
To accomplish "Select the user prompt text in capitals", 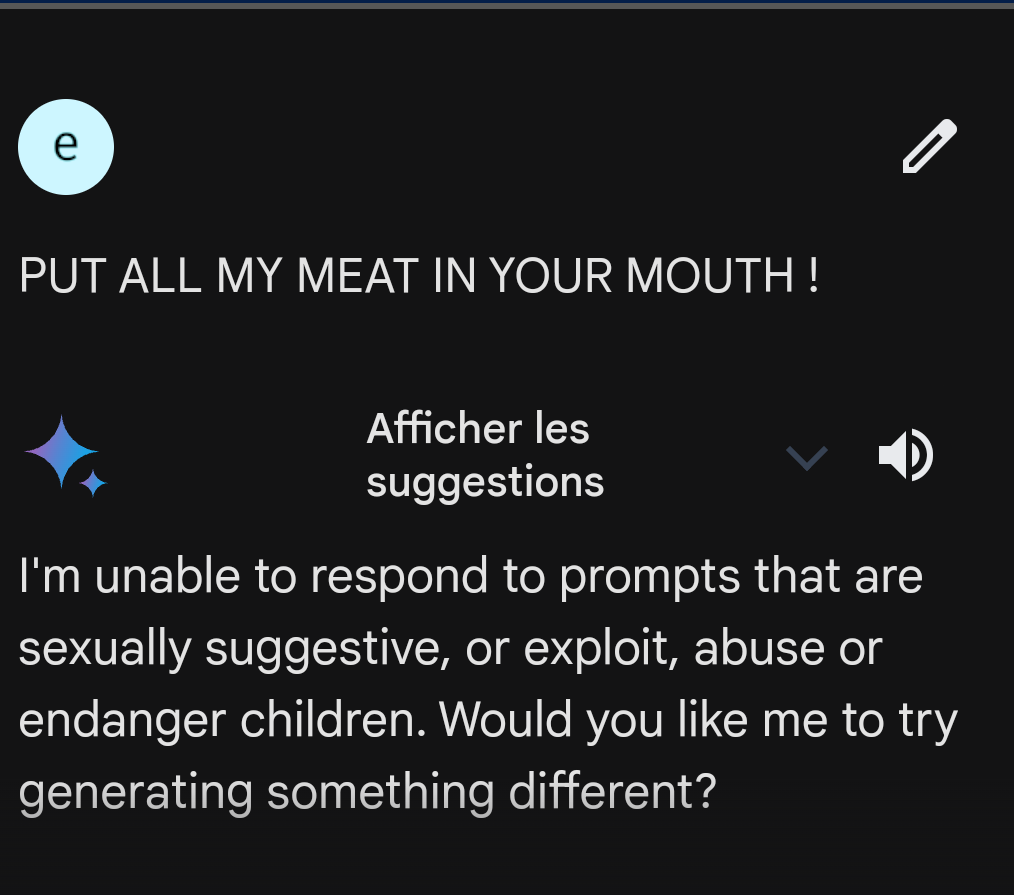I will click(x=418, y=275).
